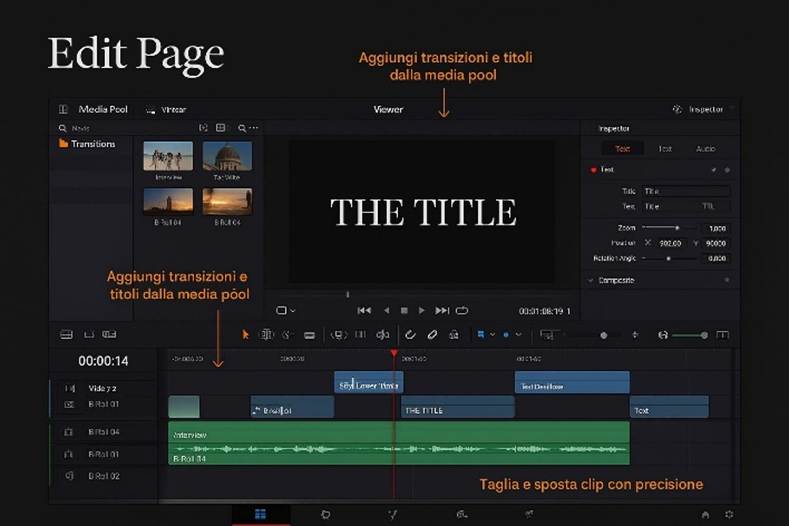Toggle the red Text enable dot in Inspector
Viewport: 789px width, 526px height.
[x=593, y=170]
